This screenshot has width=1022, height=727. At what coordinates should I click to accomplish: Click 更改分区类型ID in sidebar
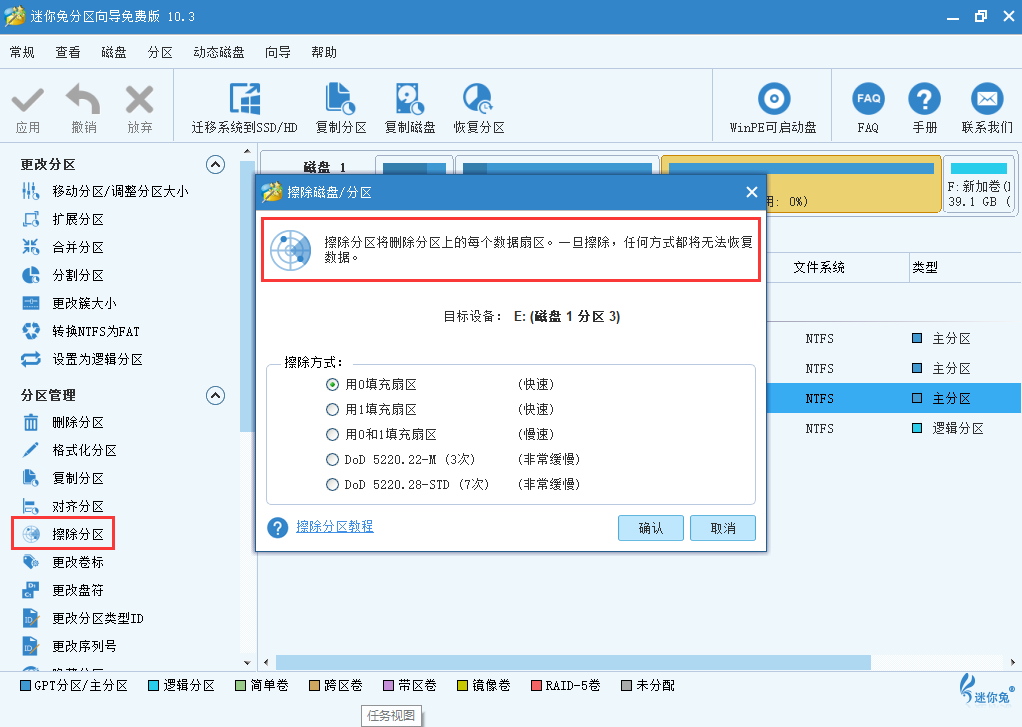83,619
